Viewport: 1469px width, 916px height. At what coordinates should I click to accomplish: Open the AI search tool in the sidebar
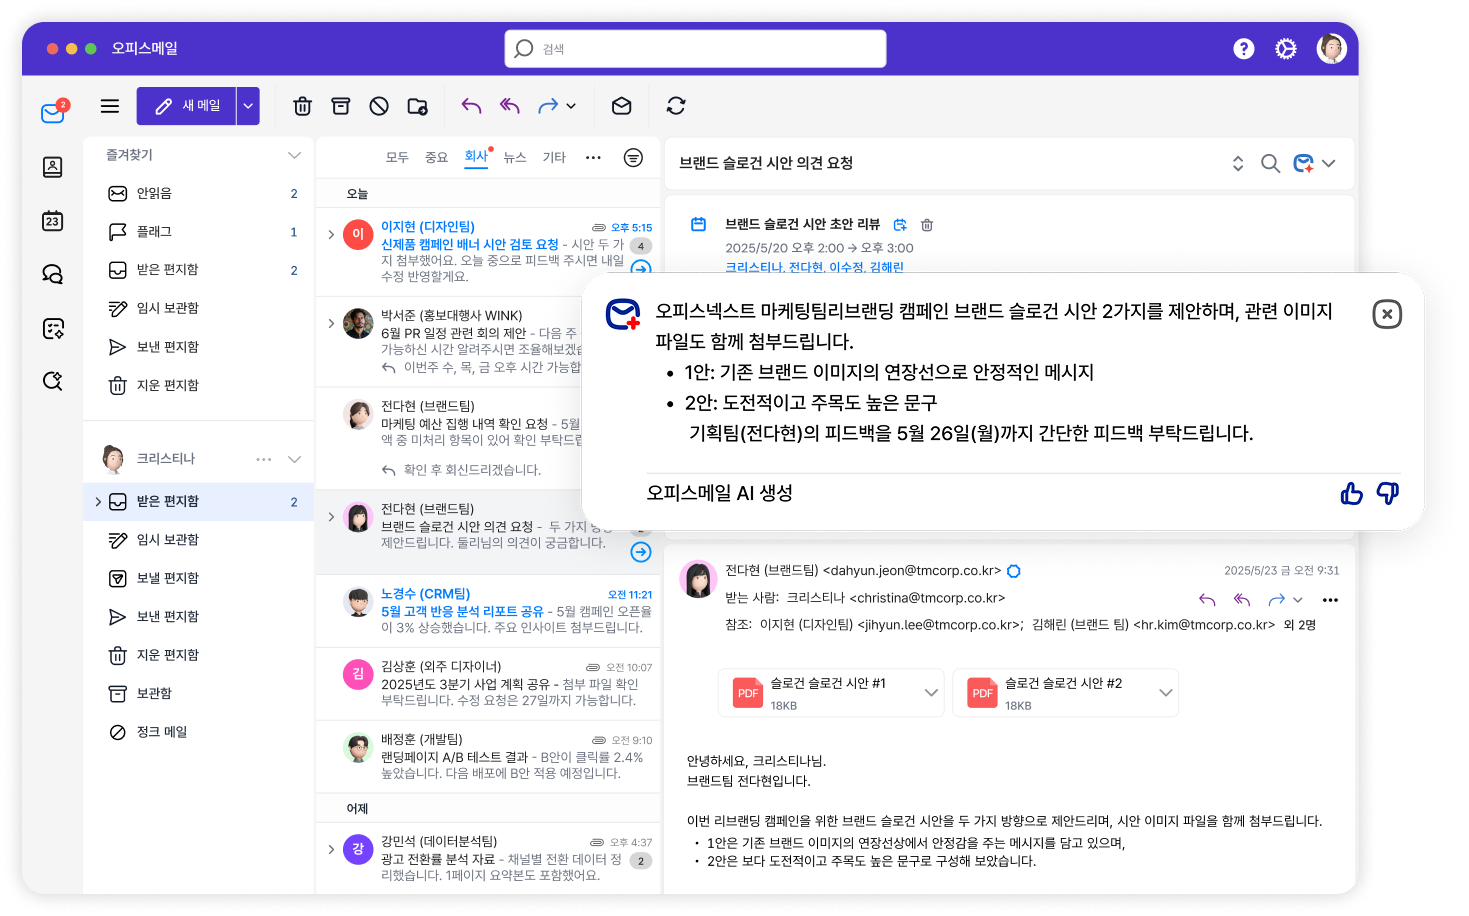53,380
